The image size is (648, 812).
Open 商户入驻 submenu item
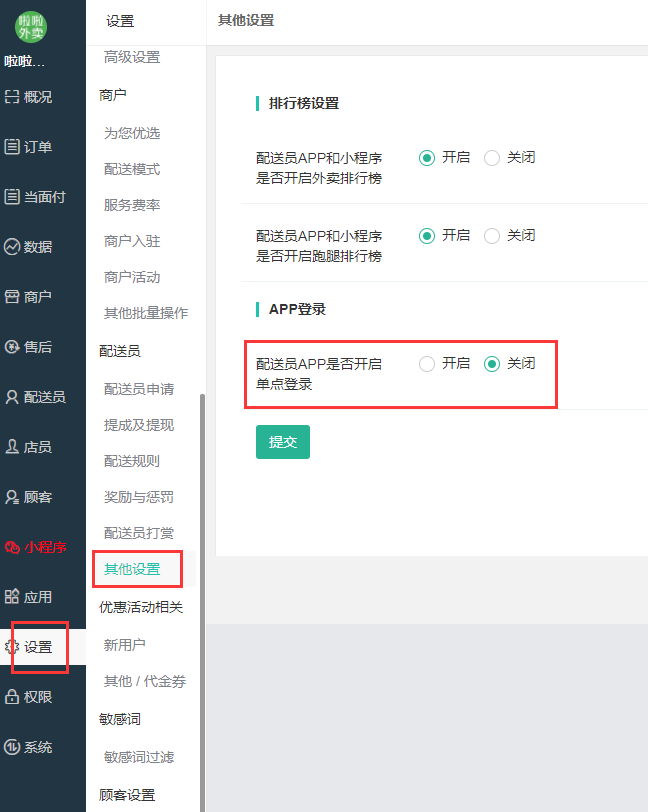pyautogui.click(x=132, y=241)
